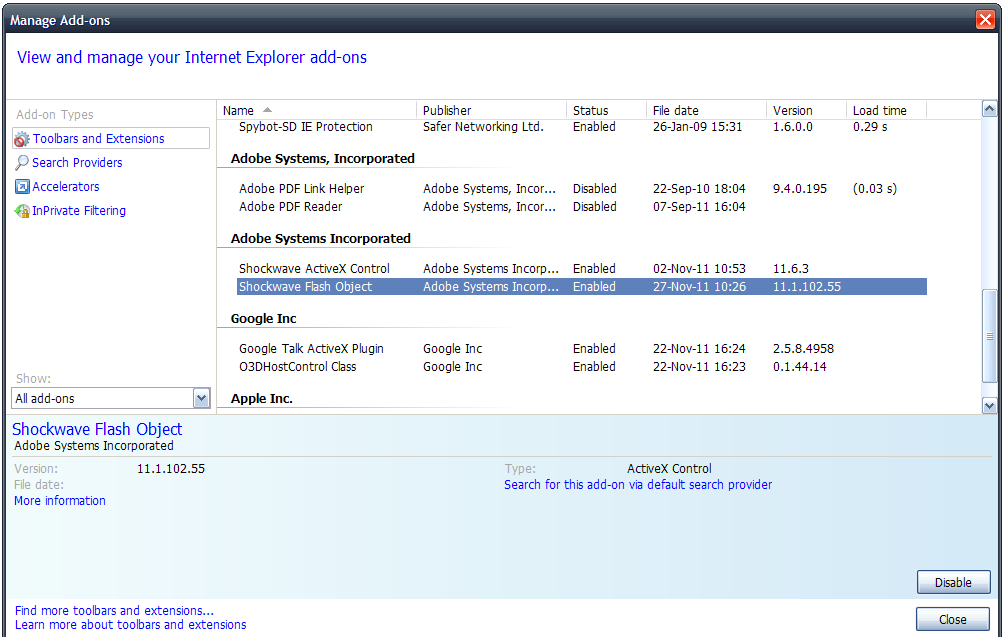The width and height of the screenshot is (1004, 637).
Task: Select Shockwave Flash Object row
Action: [581, 287]
